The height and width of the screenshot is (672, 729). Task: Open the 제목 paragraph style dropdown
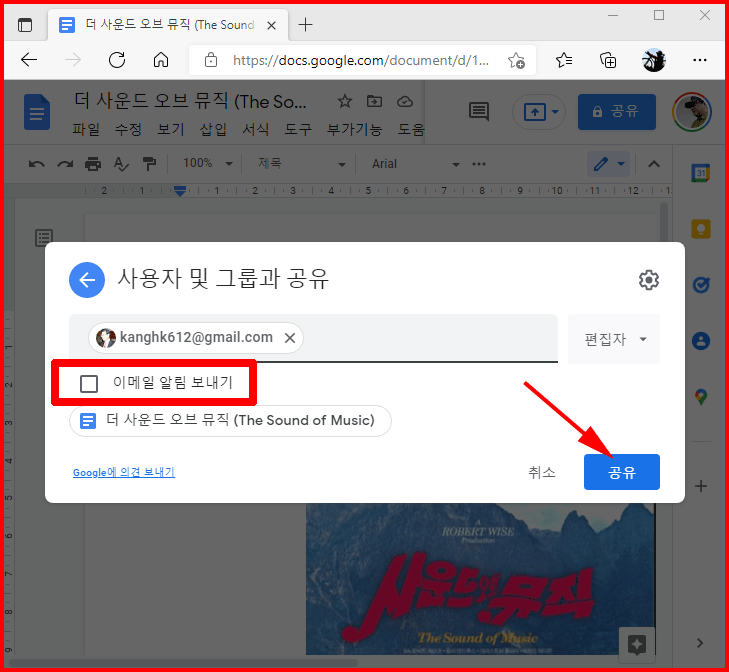pyautogui.click(x=301, y=164)
